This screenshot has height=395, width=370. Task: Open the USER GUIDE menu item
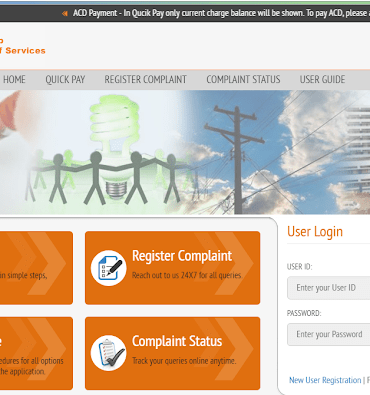tap(322, 79)
